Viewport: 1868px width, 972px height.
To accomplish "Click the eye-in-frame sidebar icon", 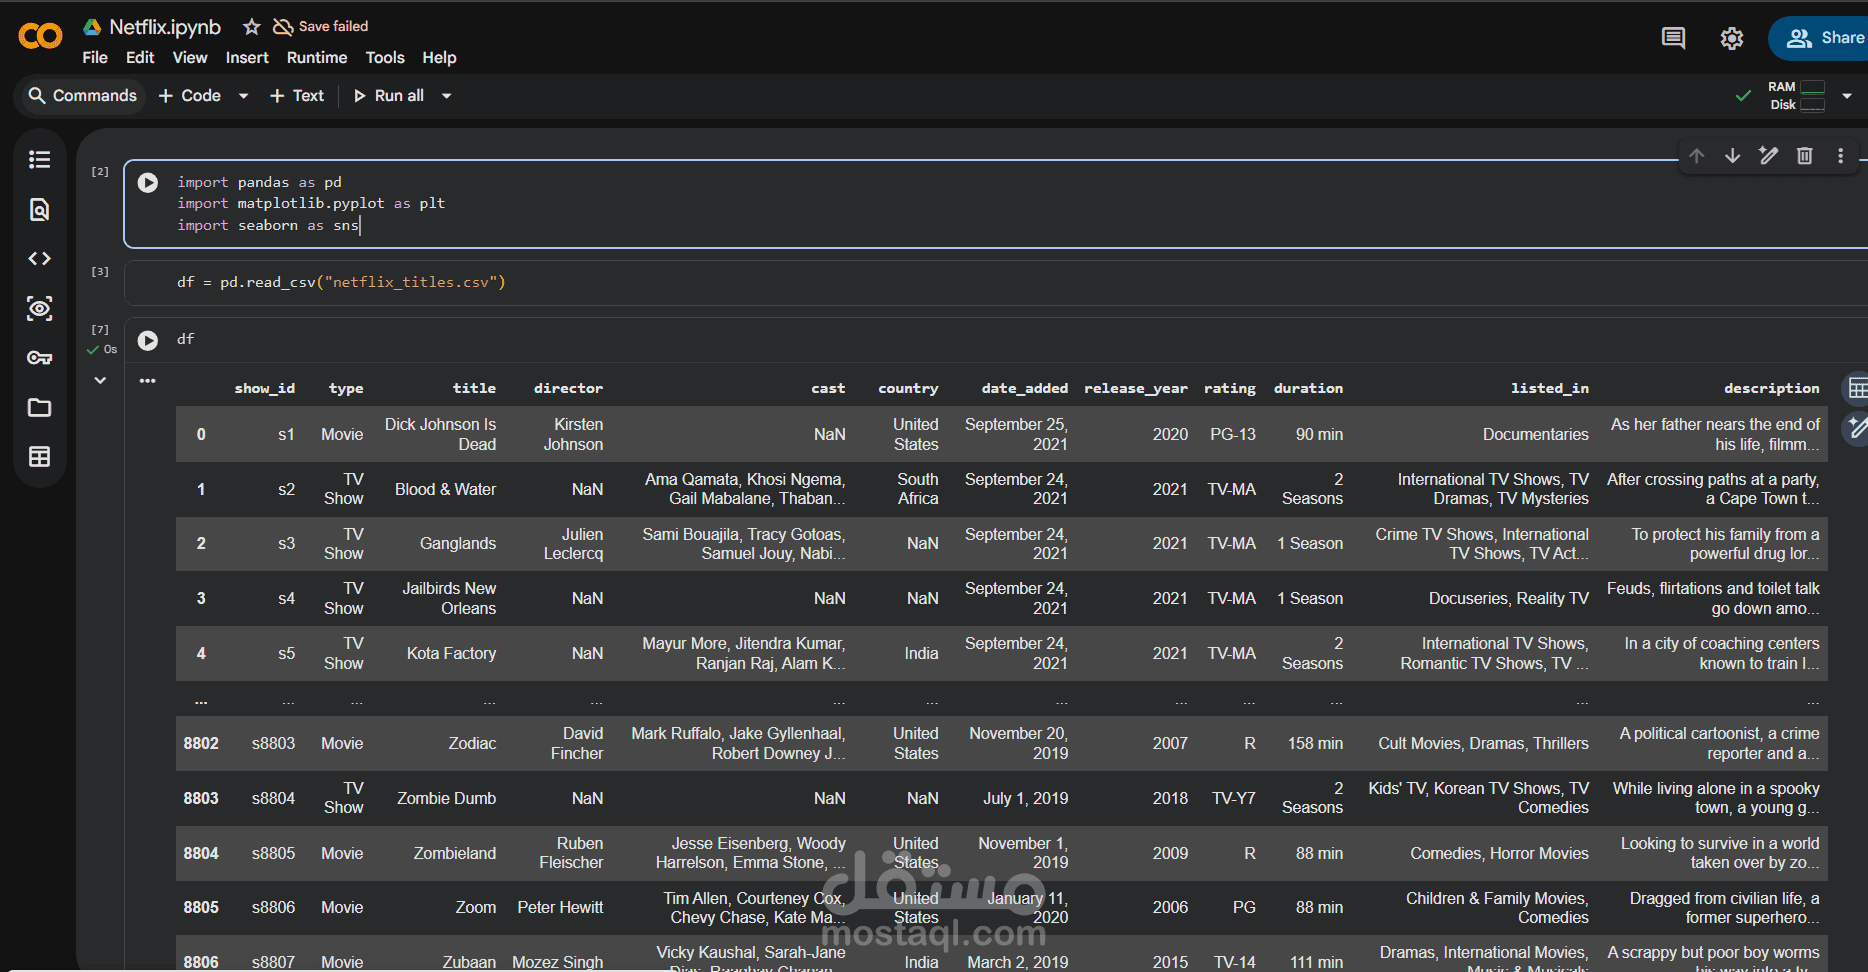I will [x=40, y=308].
